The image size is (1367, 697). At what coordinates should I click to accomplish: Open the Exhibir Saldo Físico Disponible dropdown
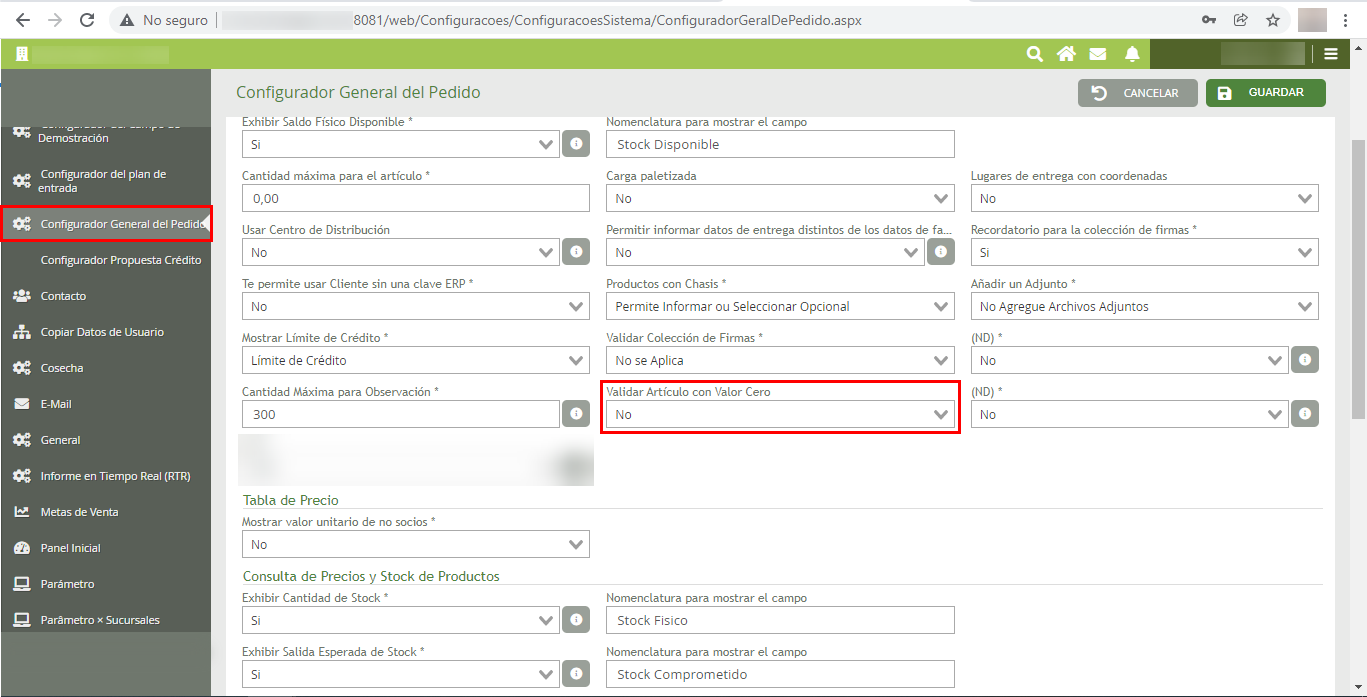(x=401, y=144)
